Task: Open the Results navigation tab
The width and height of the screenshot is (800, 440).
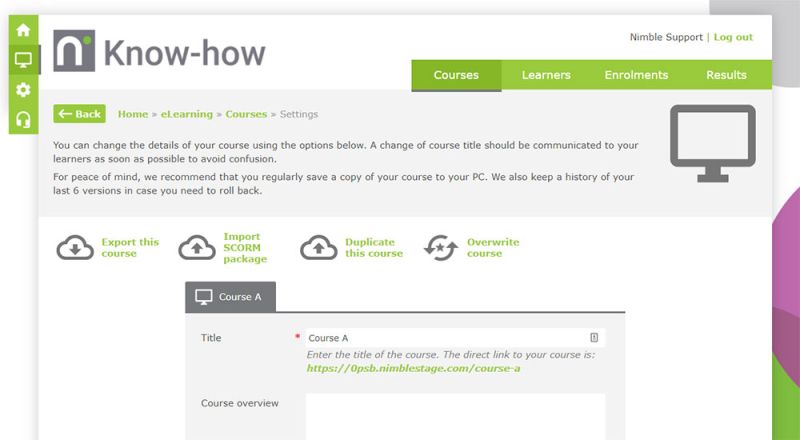Action: coord(726,75)
